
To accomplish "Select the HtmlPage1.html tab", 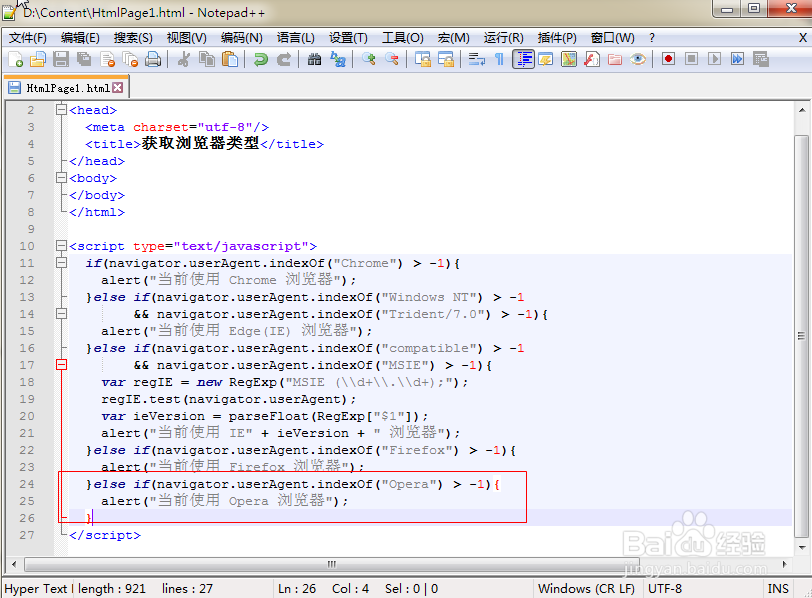I will [x=66, y=88].
